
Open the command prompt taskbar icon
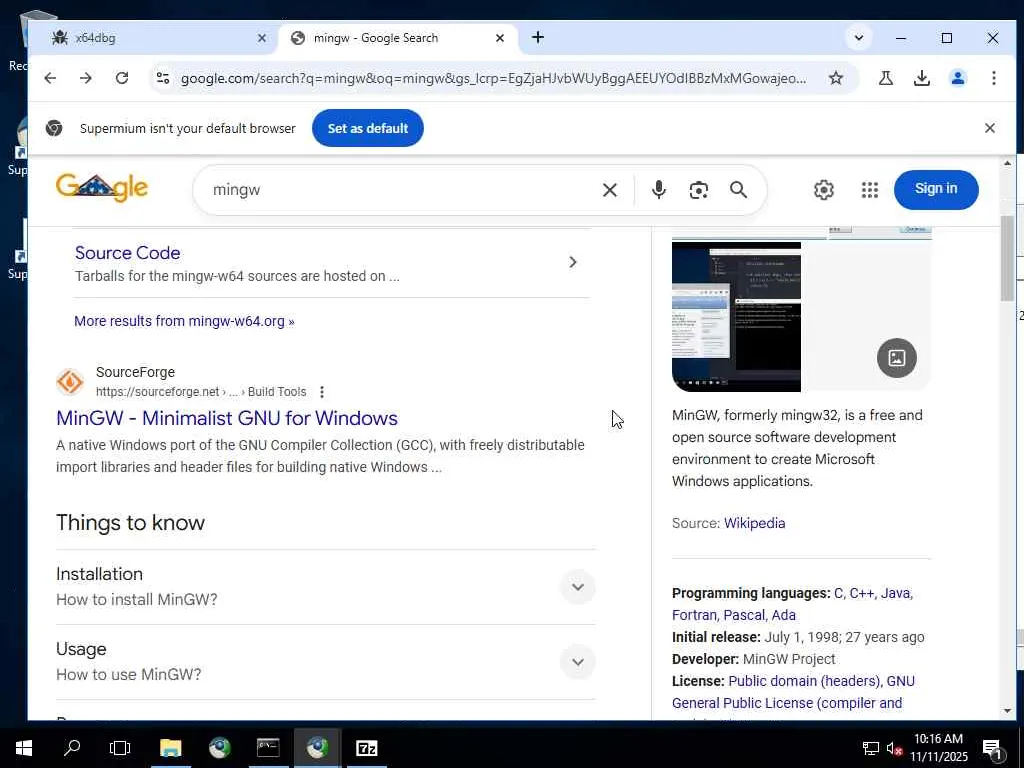tap(268, 748)
